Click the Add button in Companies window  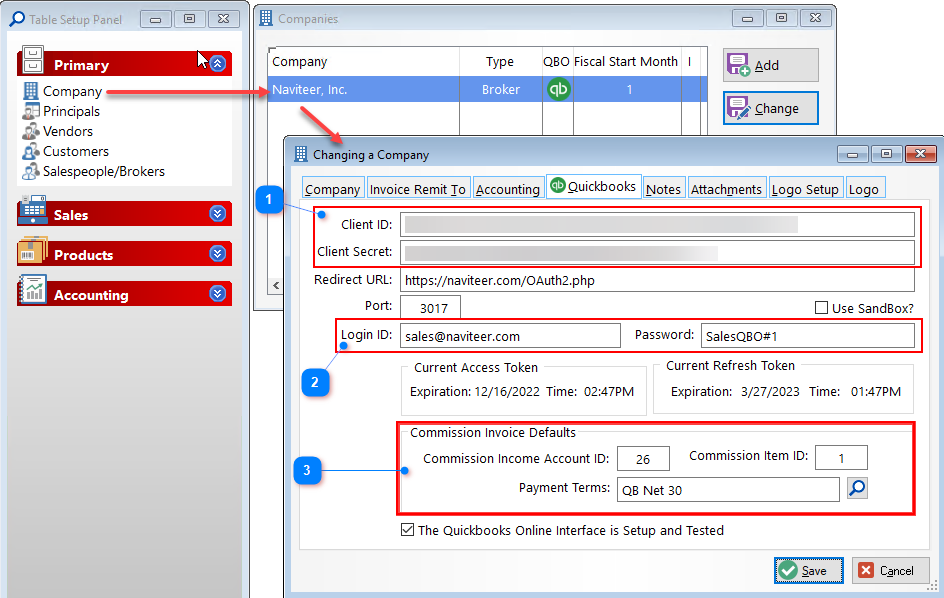[x=771, y=65]
